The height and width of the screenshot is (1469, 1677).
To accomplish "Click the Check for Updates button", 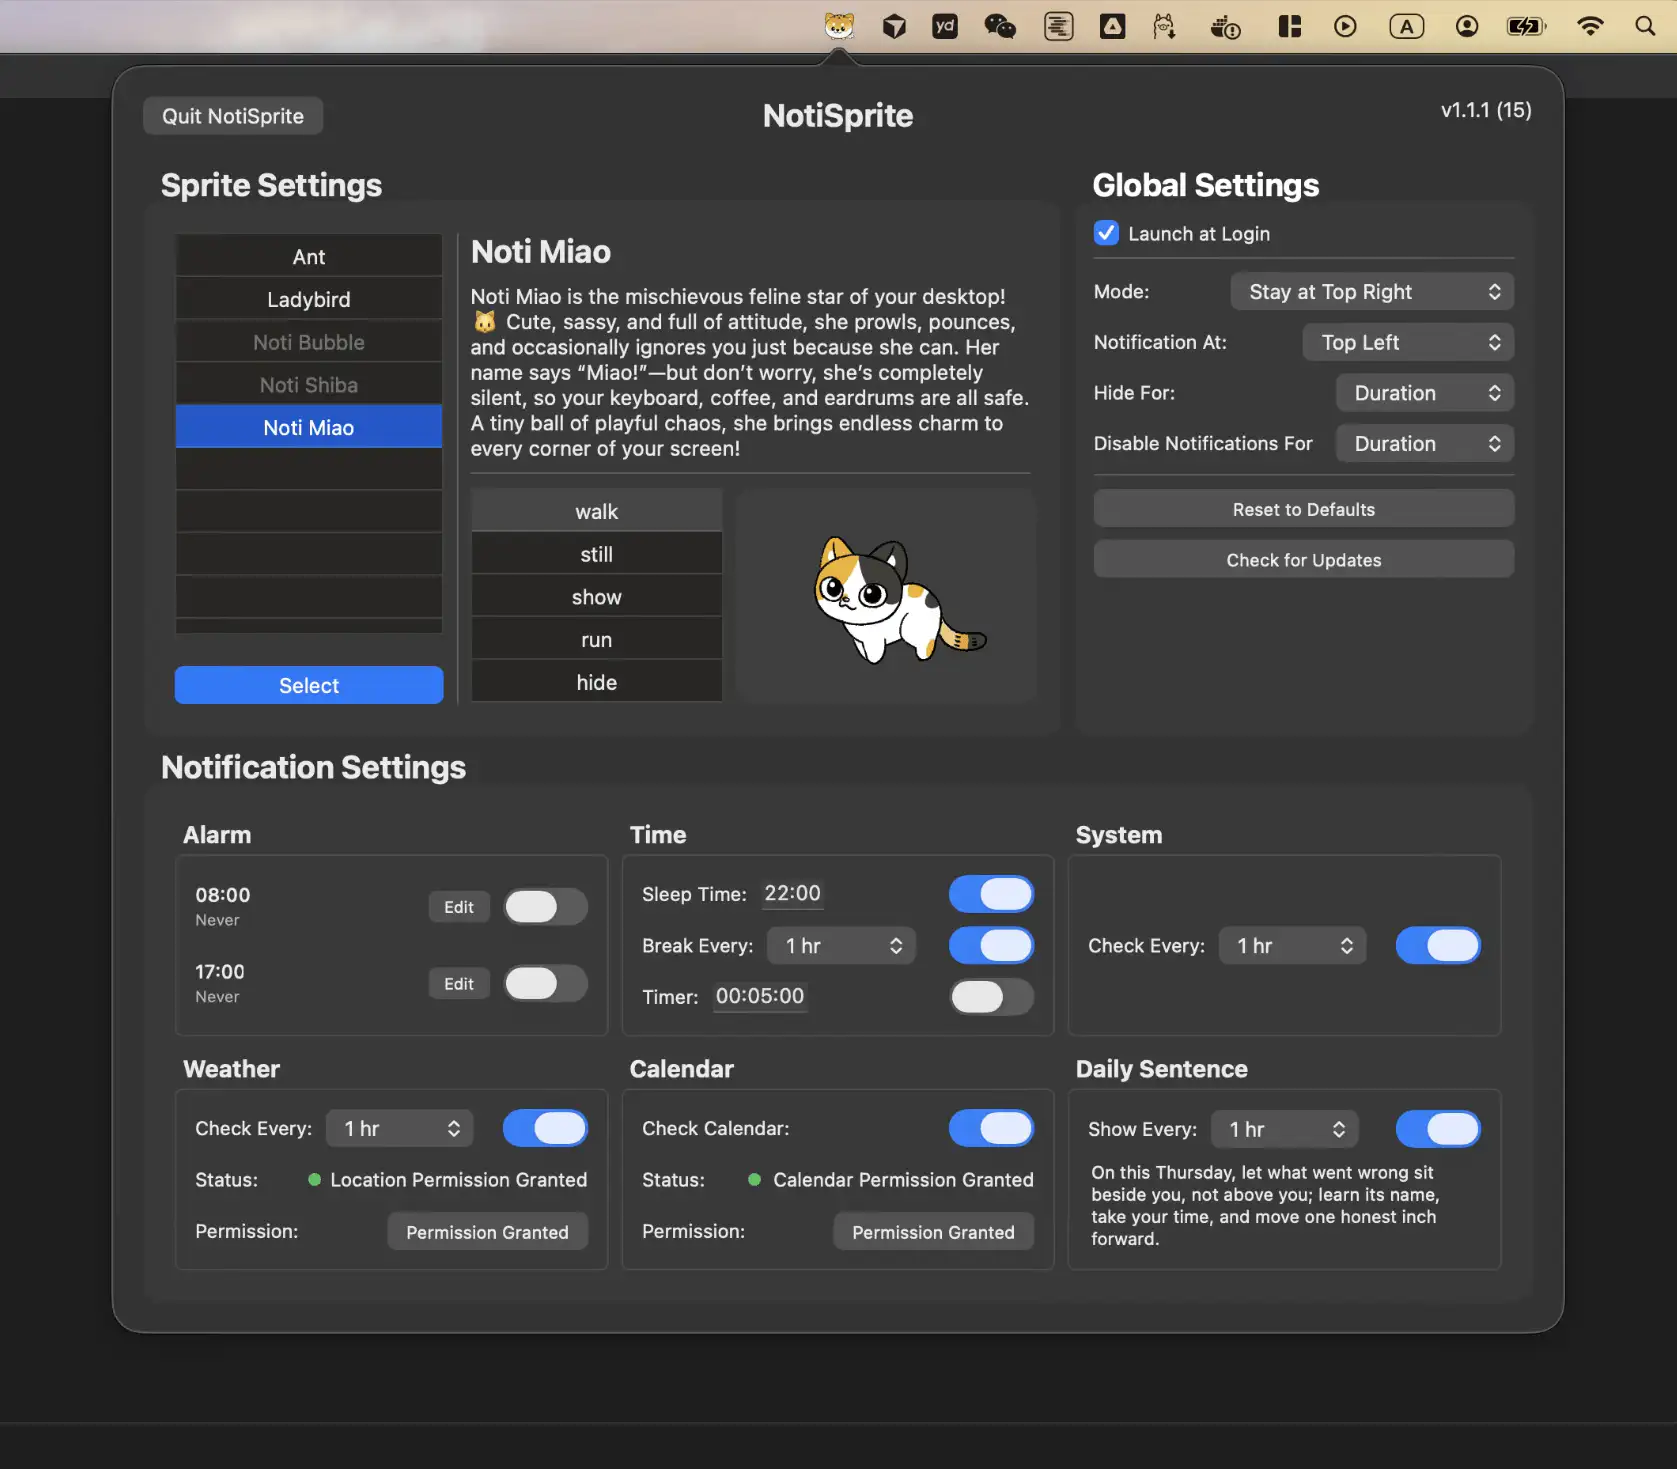I will (1303, 560).
